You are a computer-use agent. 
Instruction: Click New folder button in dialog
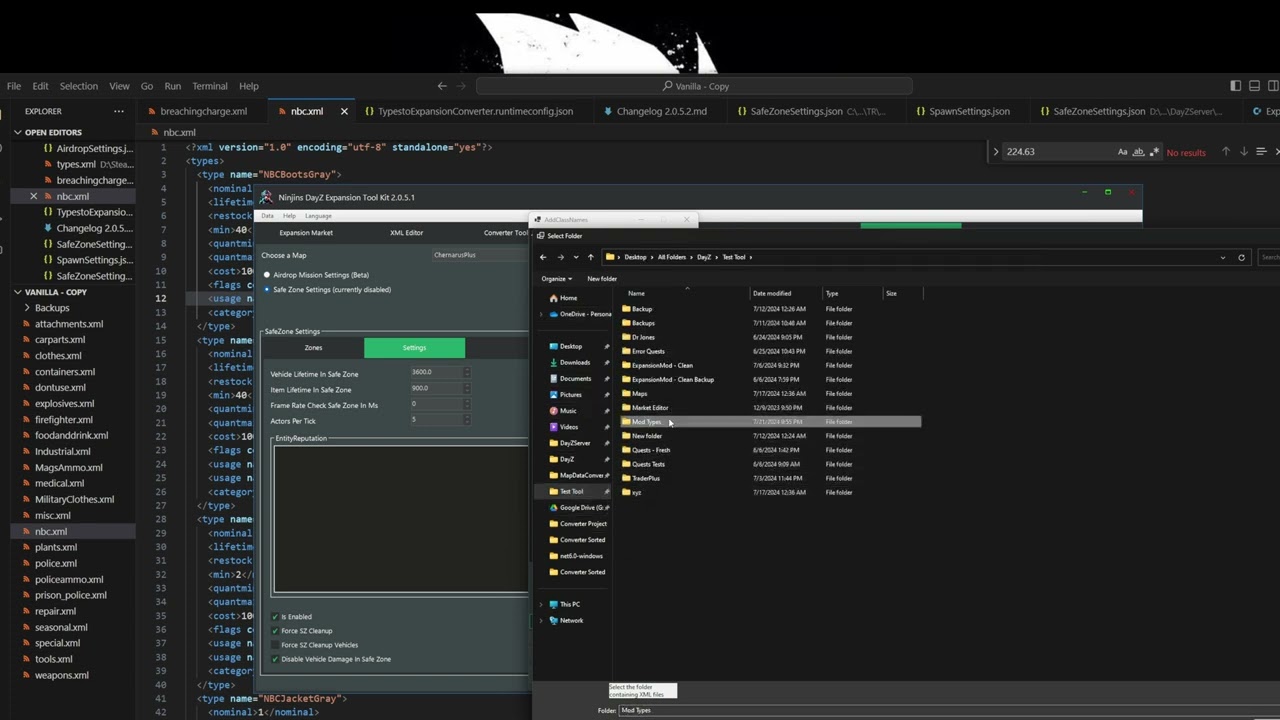coord(602,279)
